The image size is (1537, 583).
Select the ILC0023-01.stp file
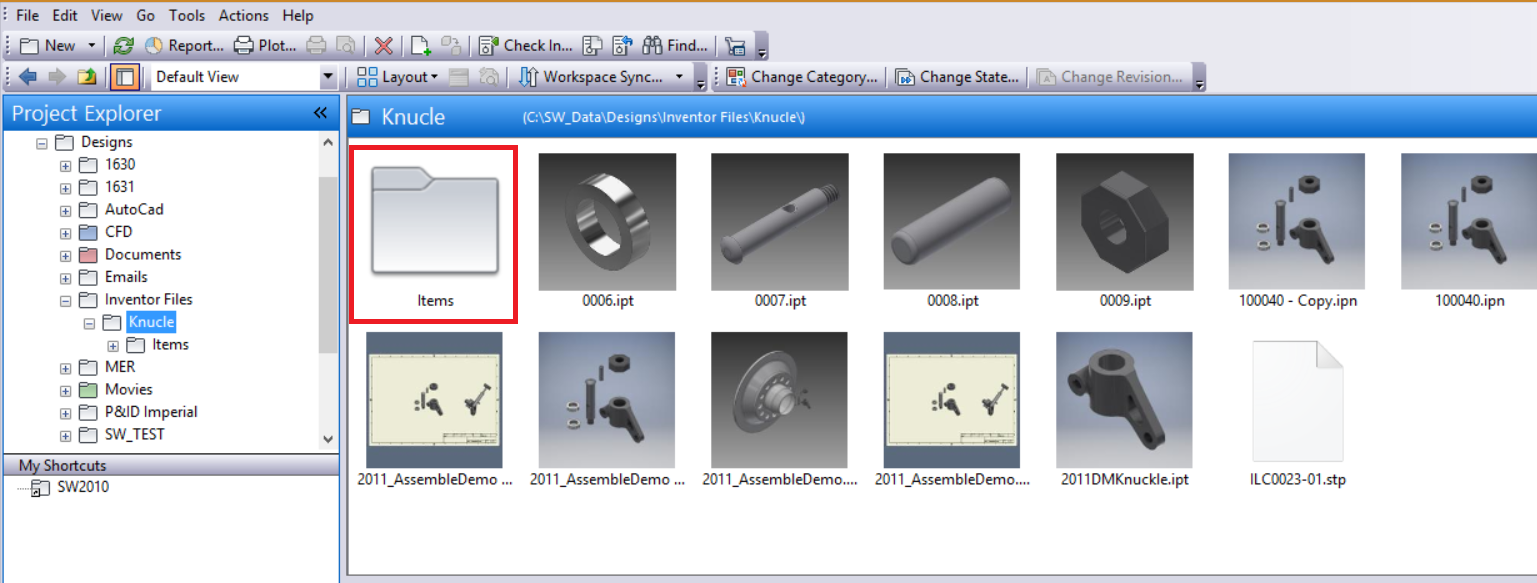coord(1297,401)
